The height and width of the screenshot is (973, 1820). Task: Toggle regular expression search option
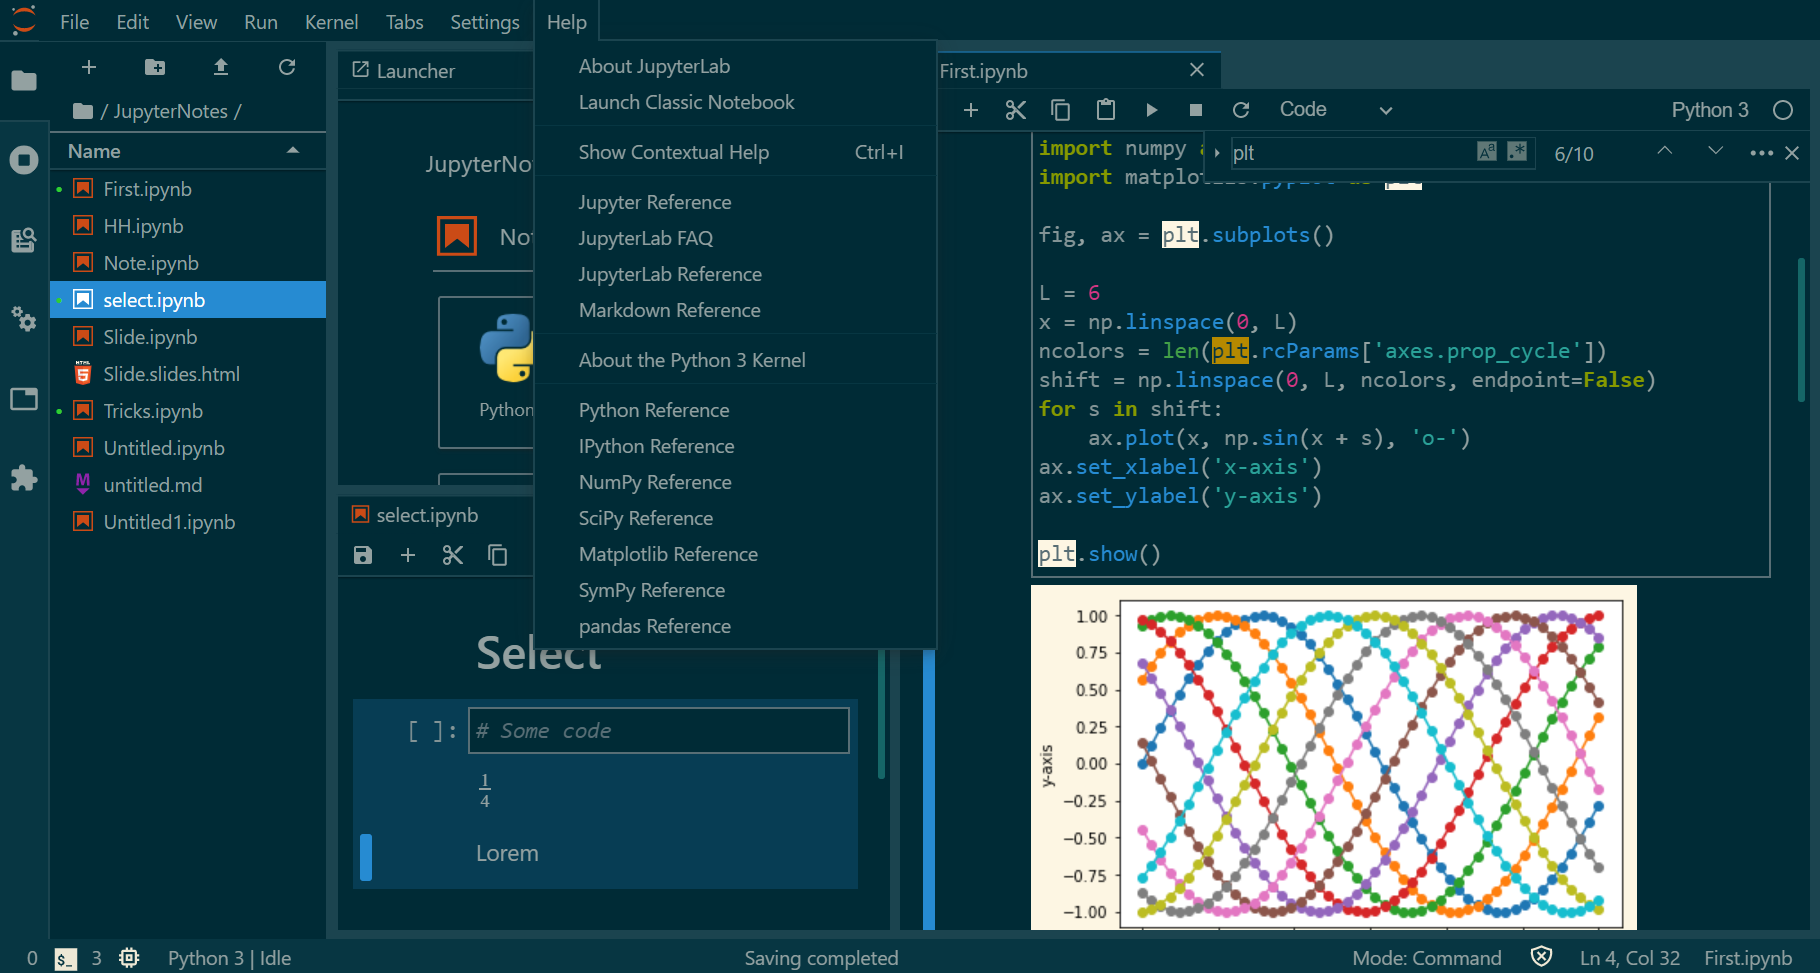coord(1517,152)
